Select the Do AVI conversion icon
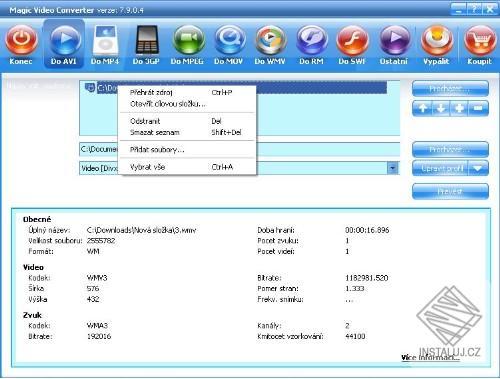Viewport: 500px width, 379px height. pos(64,41)
